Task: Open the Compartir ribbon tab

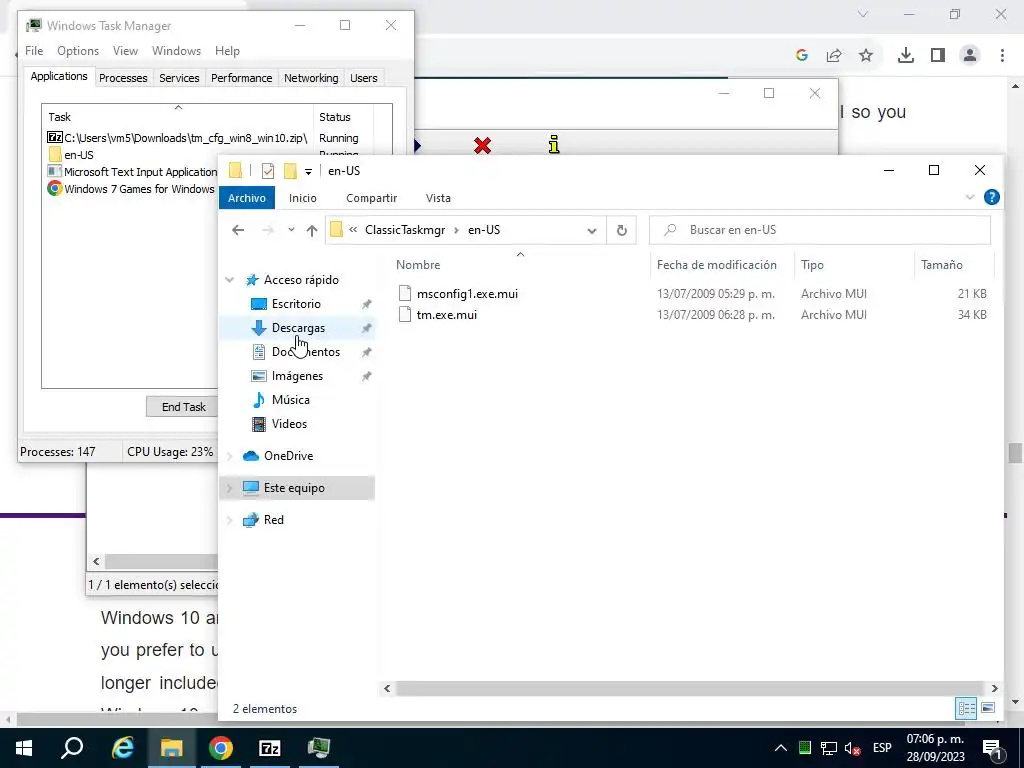Action: point(371,198)
